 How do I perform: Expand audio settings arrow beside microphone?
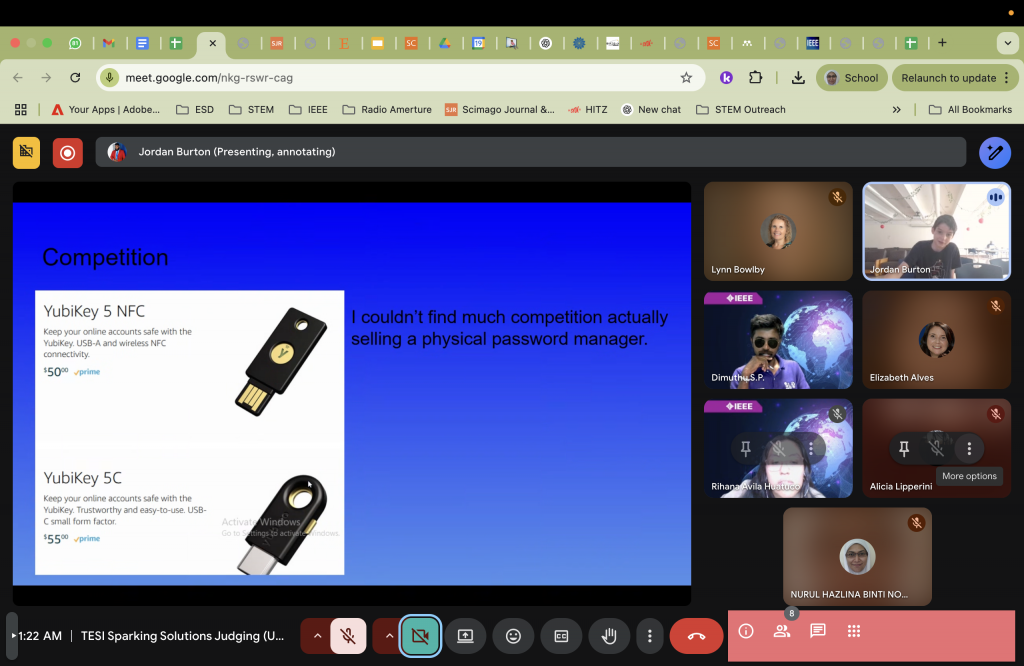point(317,636)
